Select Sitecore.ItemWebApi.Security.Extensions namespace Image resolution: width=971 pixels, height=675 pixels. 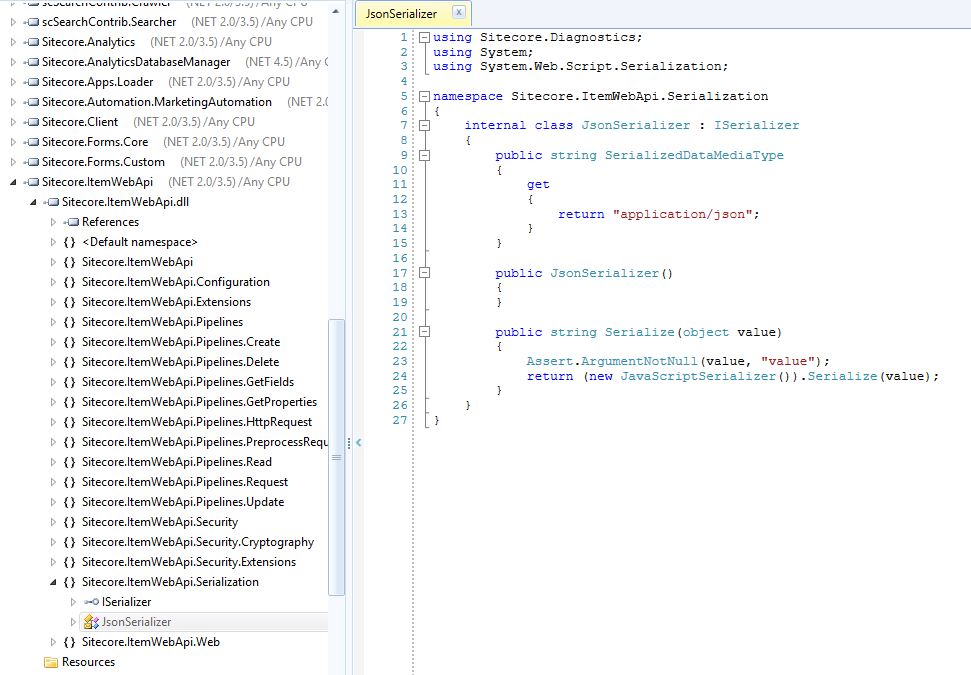[189, 562]
